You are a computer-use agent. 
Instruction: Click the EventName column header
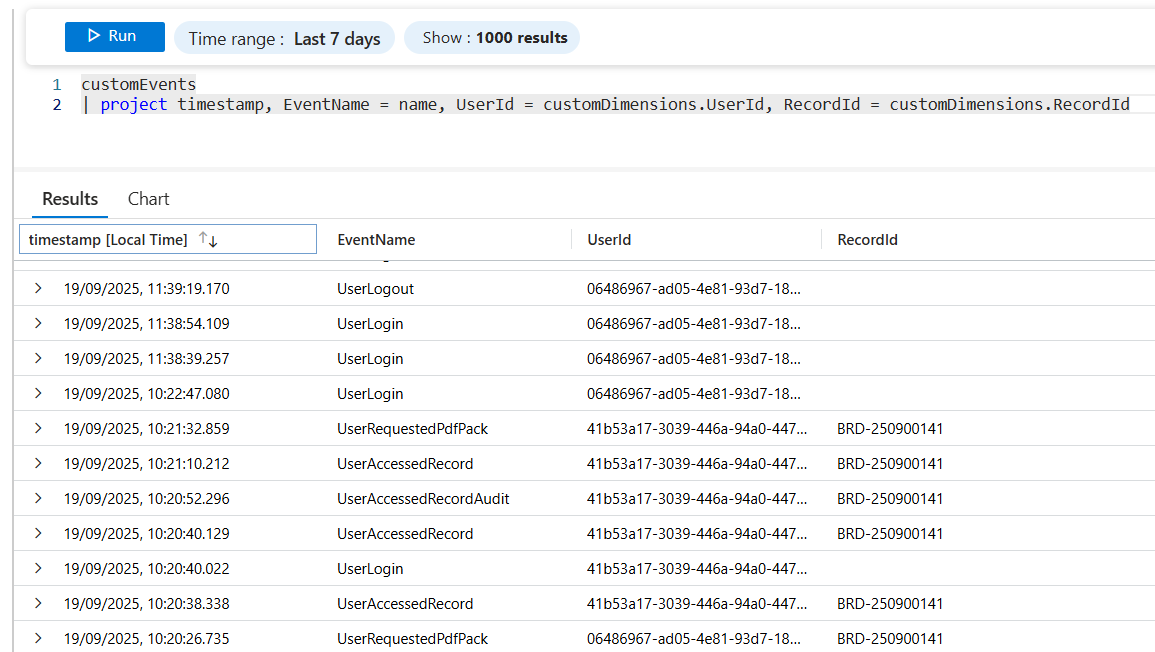click(x=376, y=240)
